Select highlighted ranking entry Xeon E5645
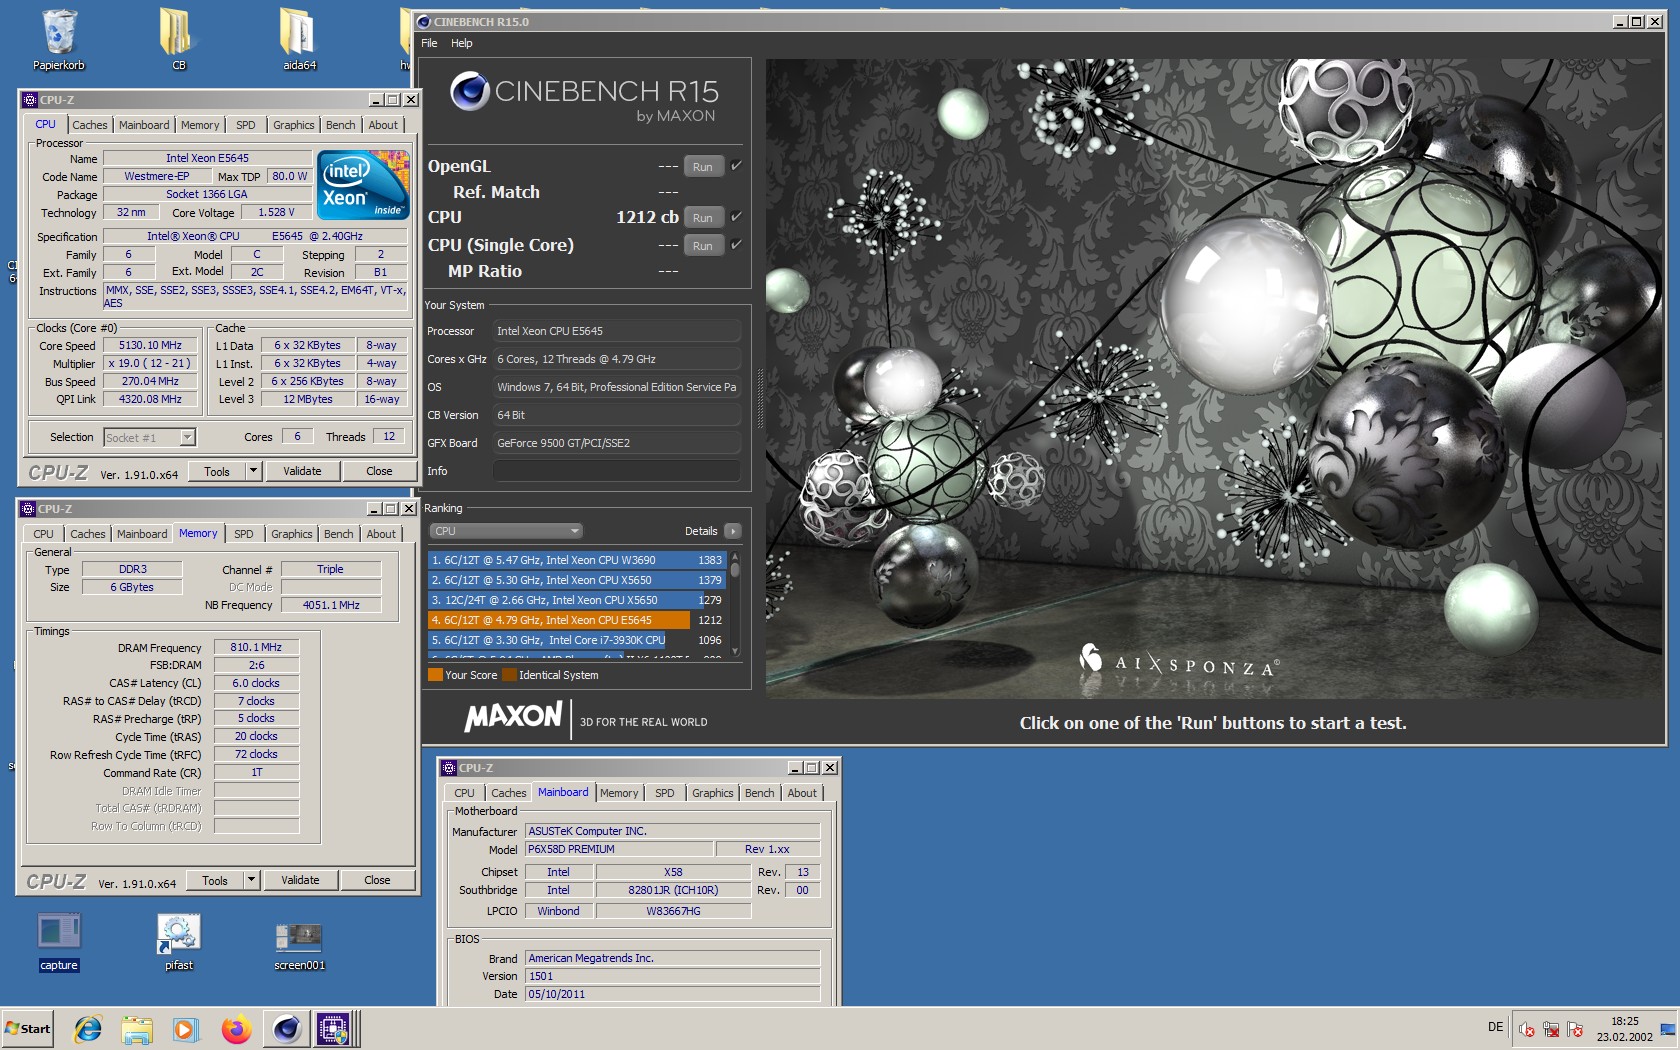 tap(576, 620)
